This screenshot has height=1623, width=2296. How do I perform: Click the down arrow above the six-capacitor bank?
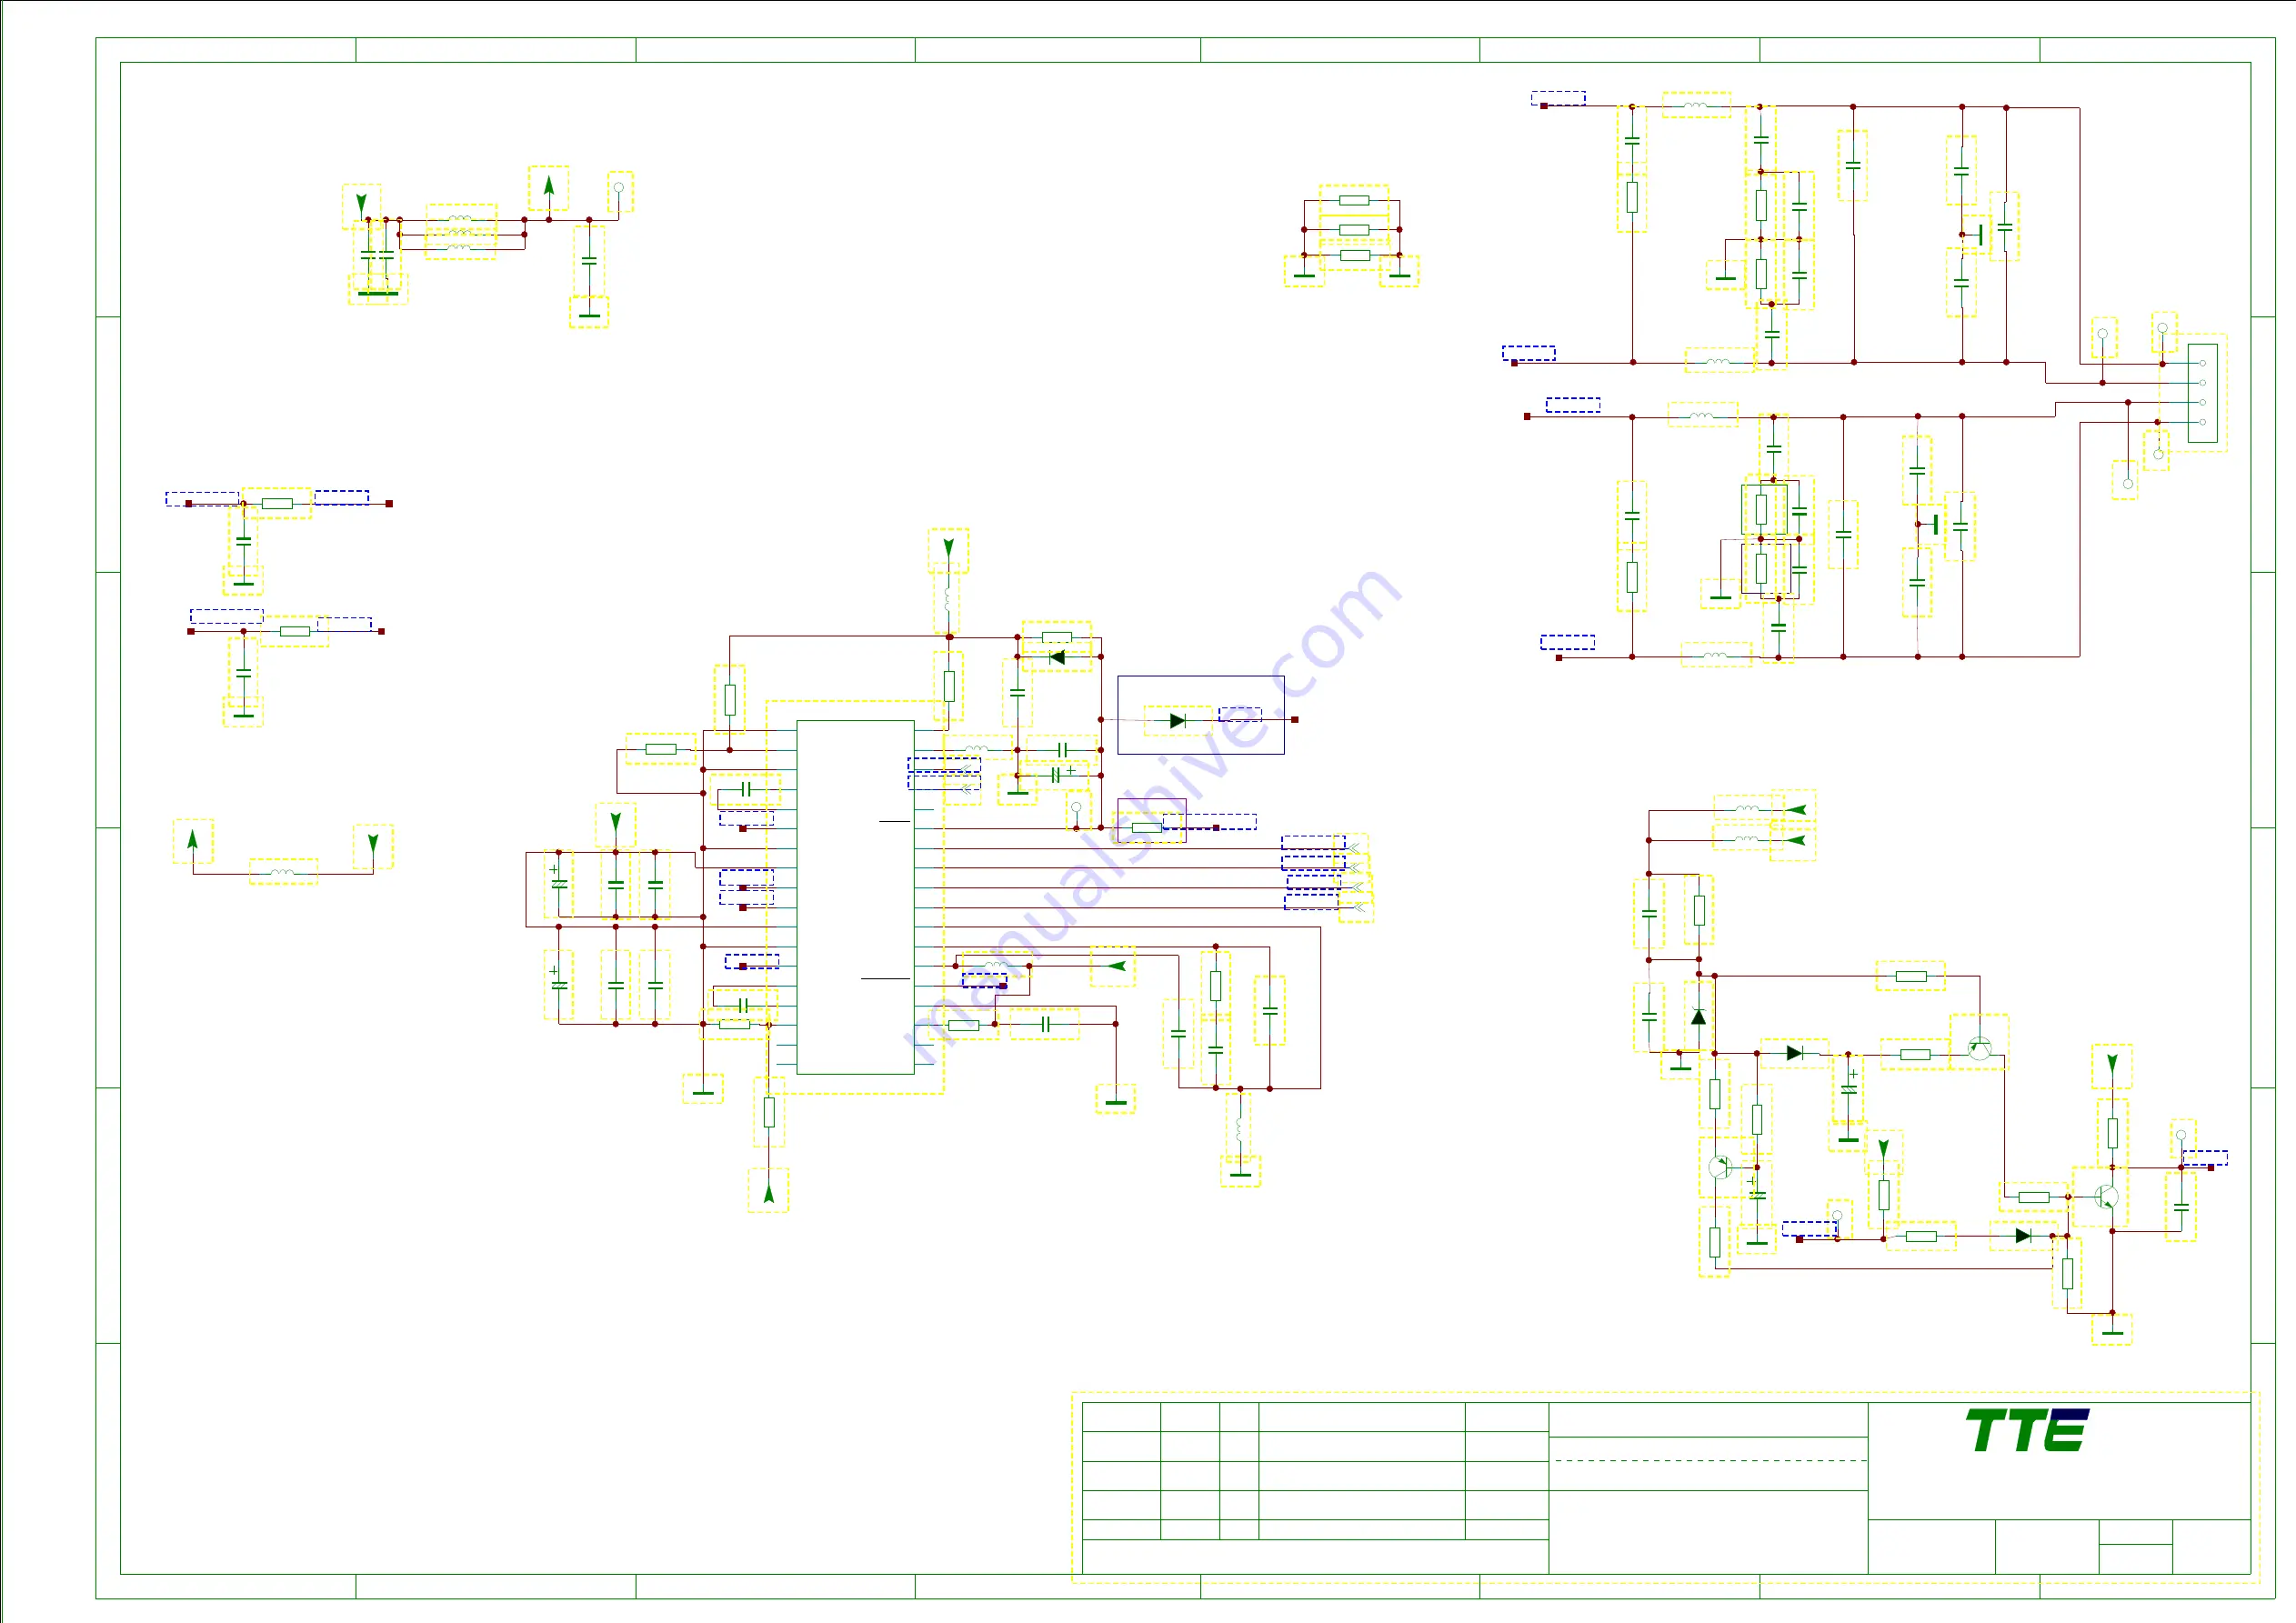[x=616, y=822]
